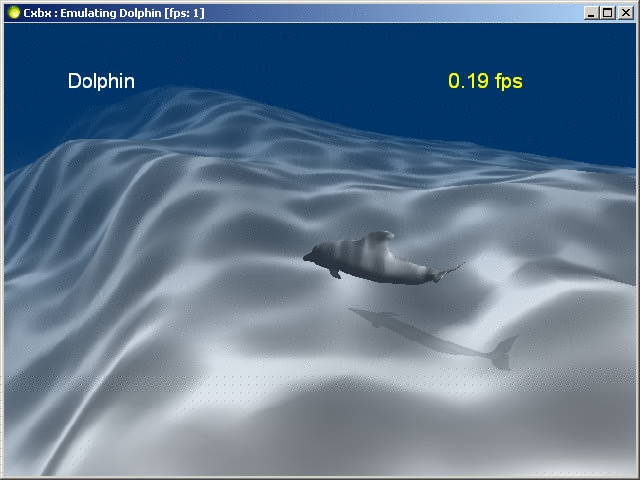Click the yellow "0.19 fps" counter
The width and height of the screenshot is (640, 480).
[x=485, y=82]
